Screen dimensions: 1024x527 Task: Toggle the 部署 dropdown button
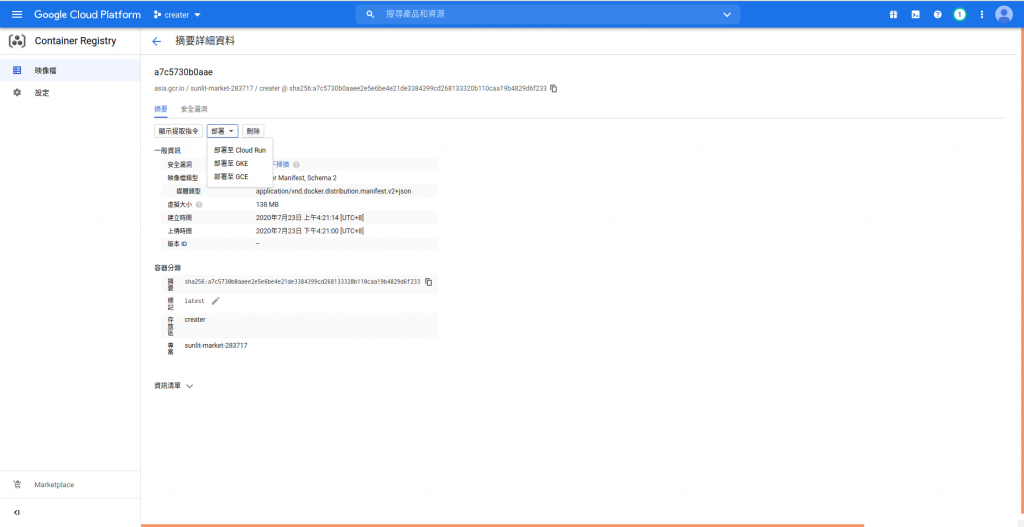coord(223,131)
